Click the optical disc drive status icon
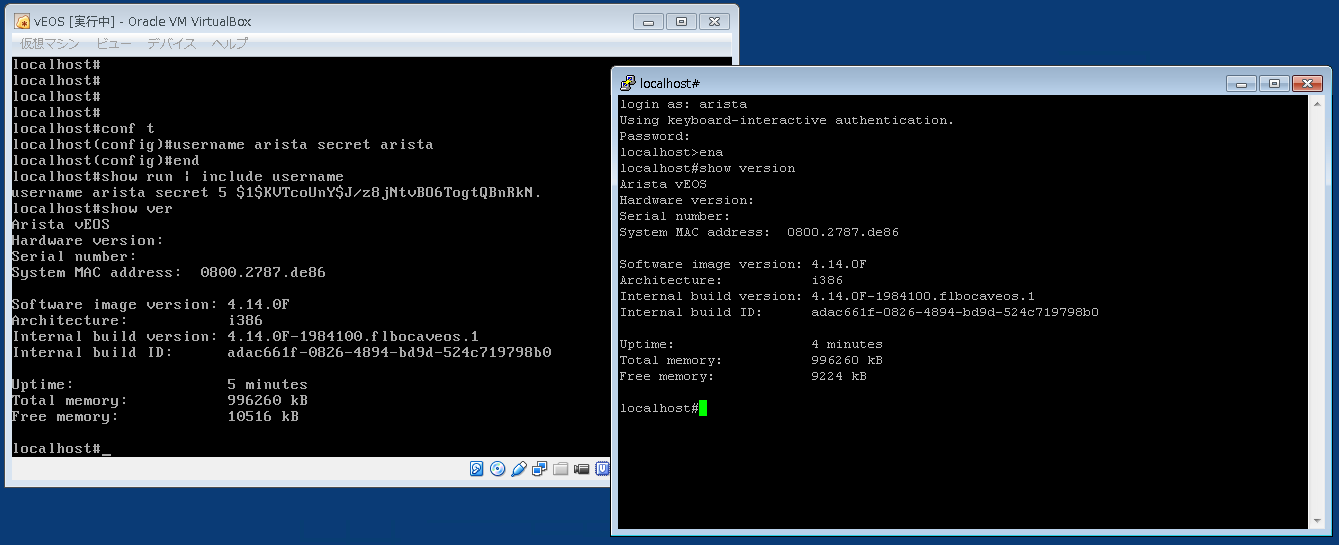Viewport: 1339px width, 545px height. click(x=497, y=468)
